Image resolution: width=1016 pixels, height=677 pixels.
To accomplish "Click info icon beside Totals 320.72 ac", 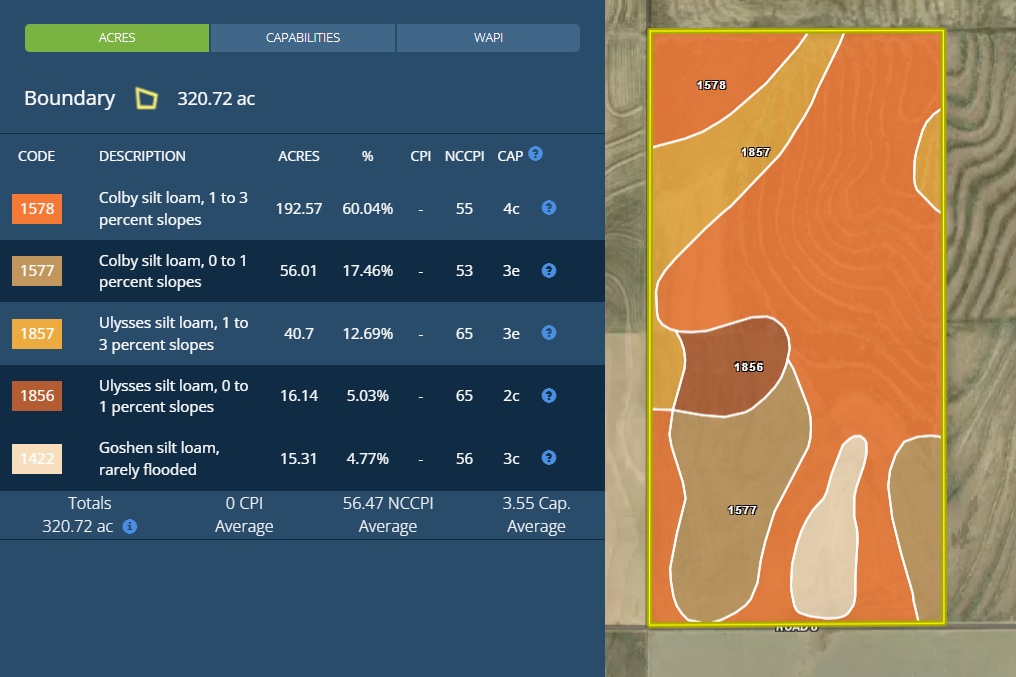I will click(x=130, y=526).
